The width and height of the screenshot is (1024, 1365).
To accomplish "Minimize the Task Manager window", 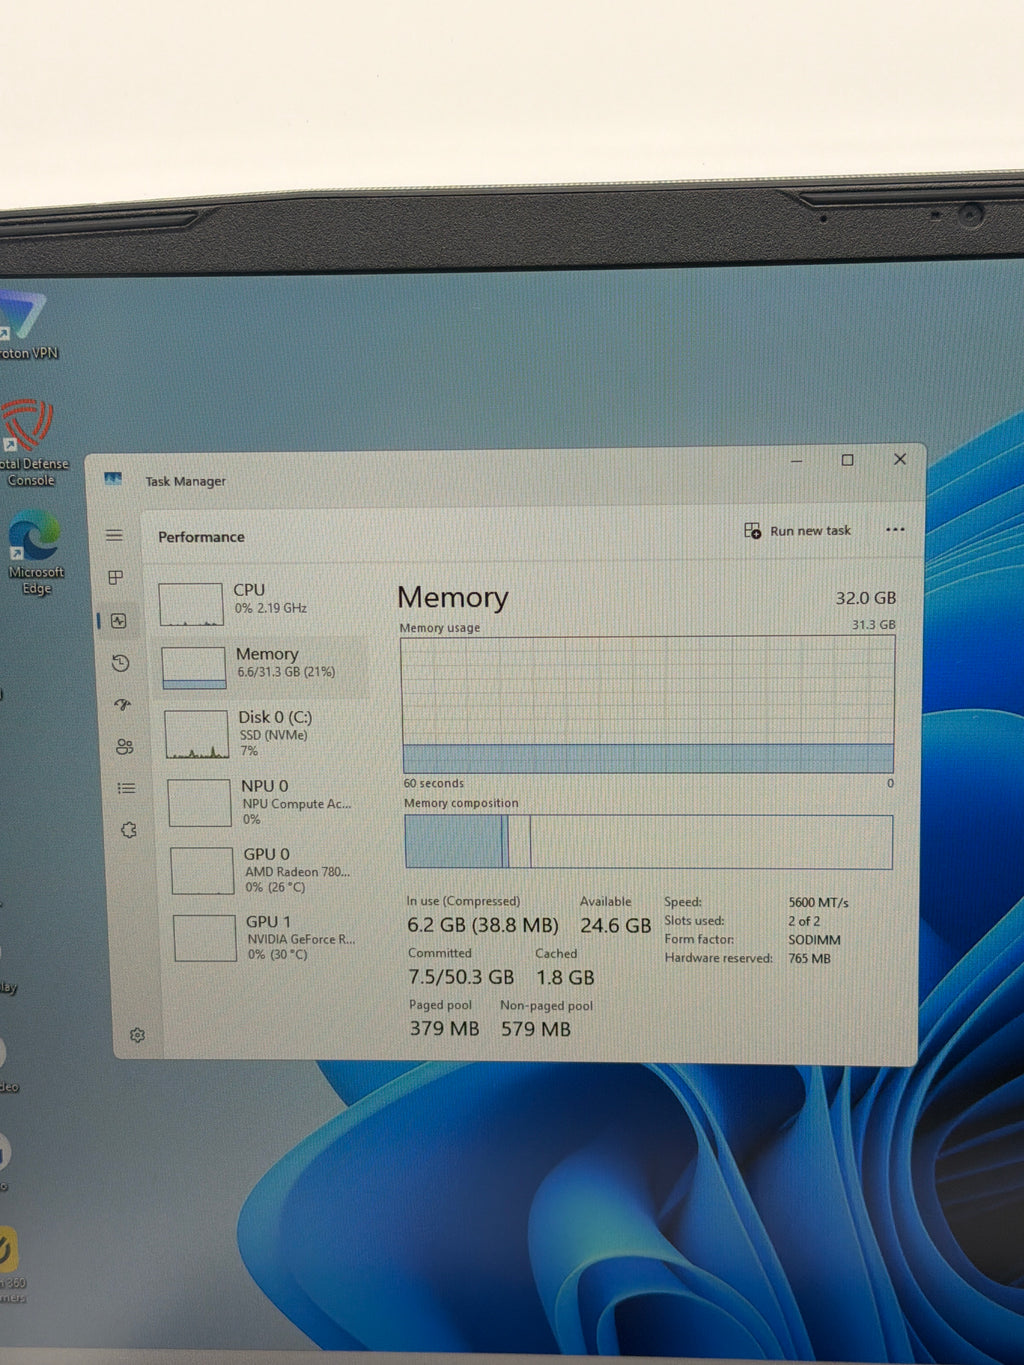I will click(796, 461).
